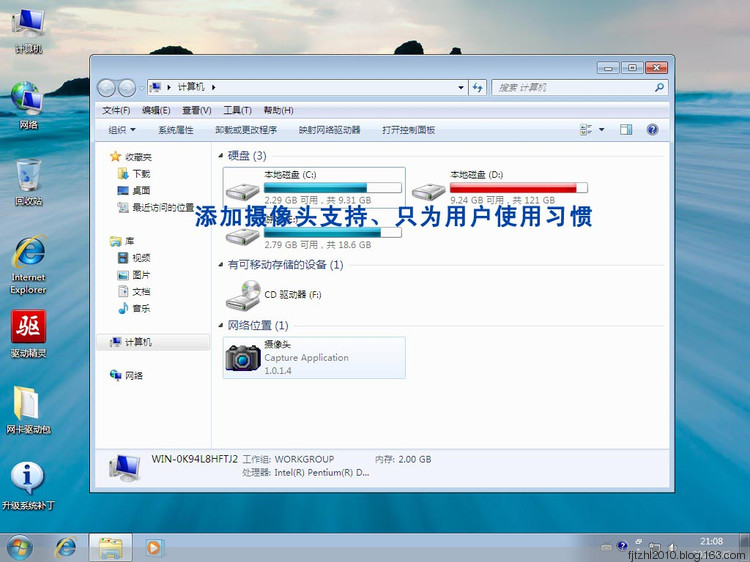Select the CD 驱动器 (F:) drive icon
The width and height of the screenshot is (750, 562).
[x=243, y=295]
